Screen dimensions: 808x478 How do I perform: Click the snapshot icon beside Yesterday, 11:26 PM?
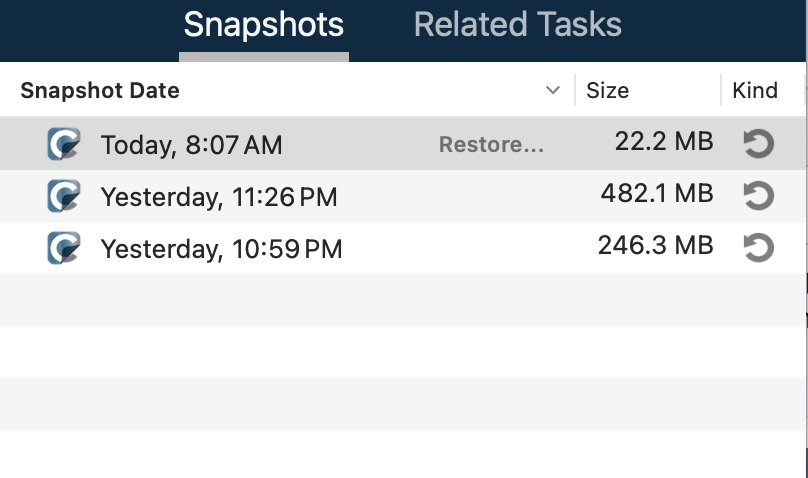(64, 196)
